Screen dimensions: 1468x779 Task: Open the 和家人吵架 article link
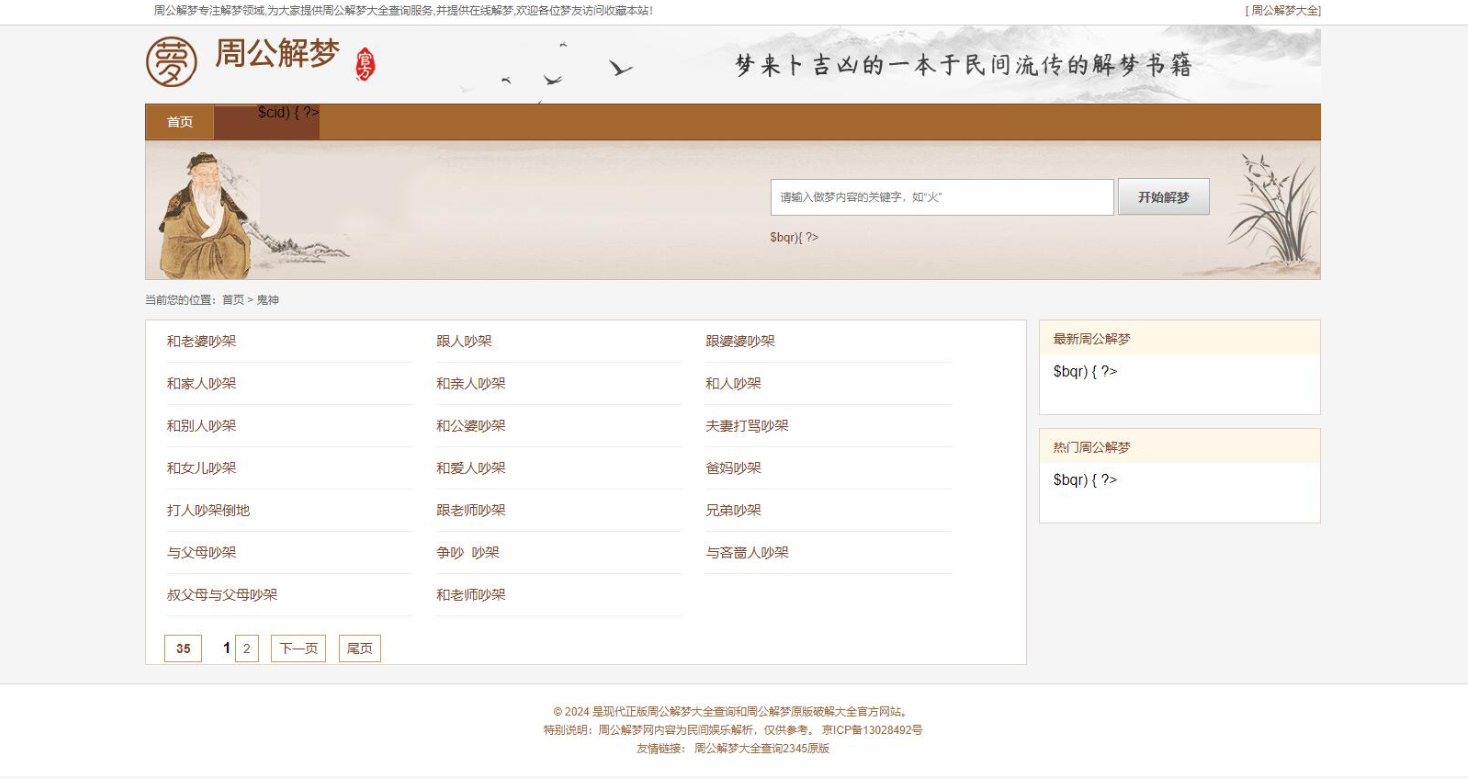coord(202,383)
